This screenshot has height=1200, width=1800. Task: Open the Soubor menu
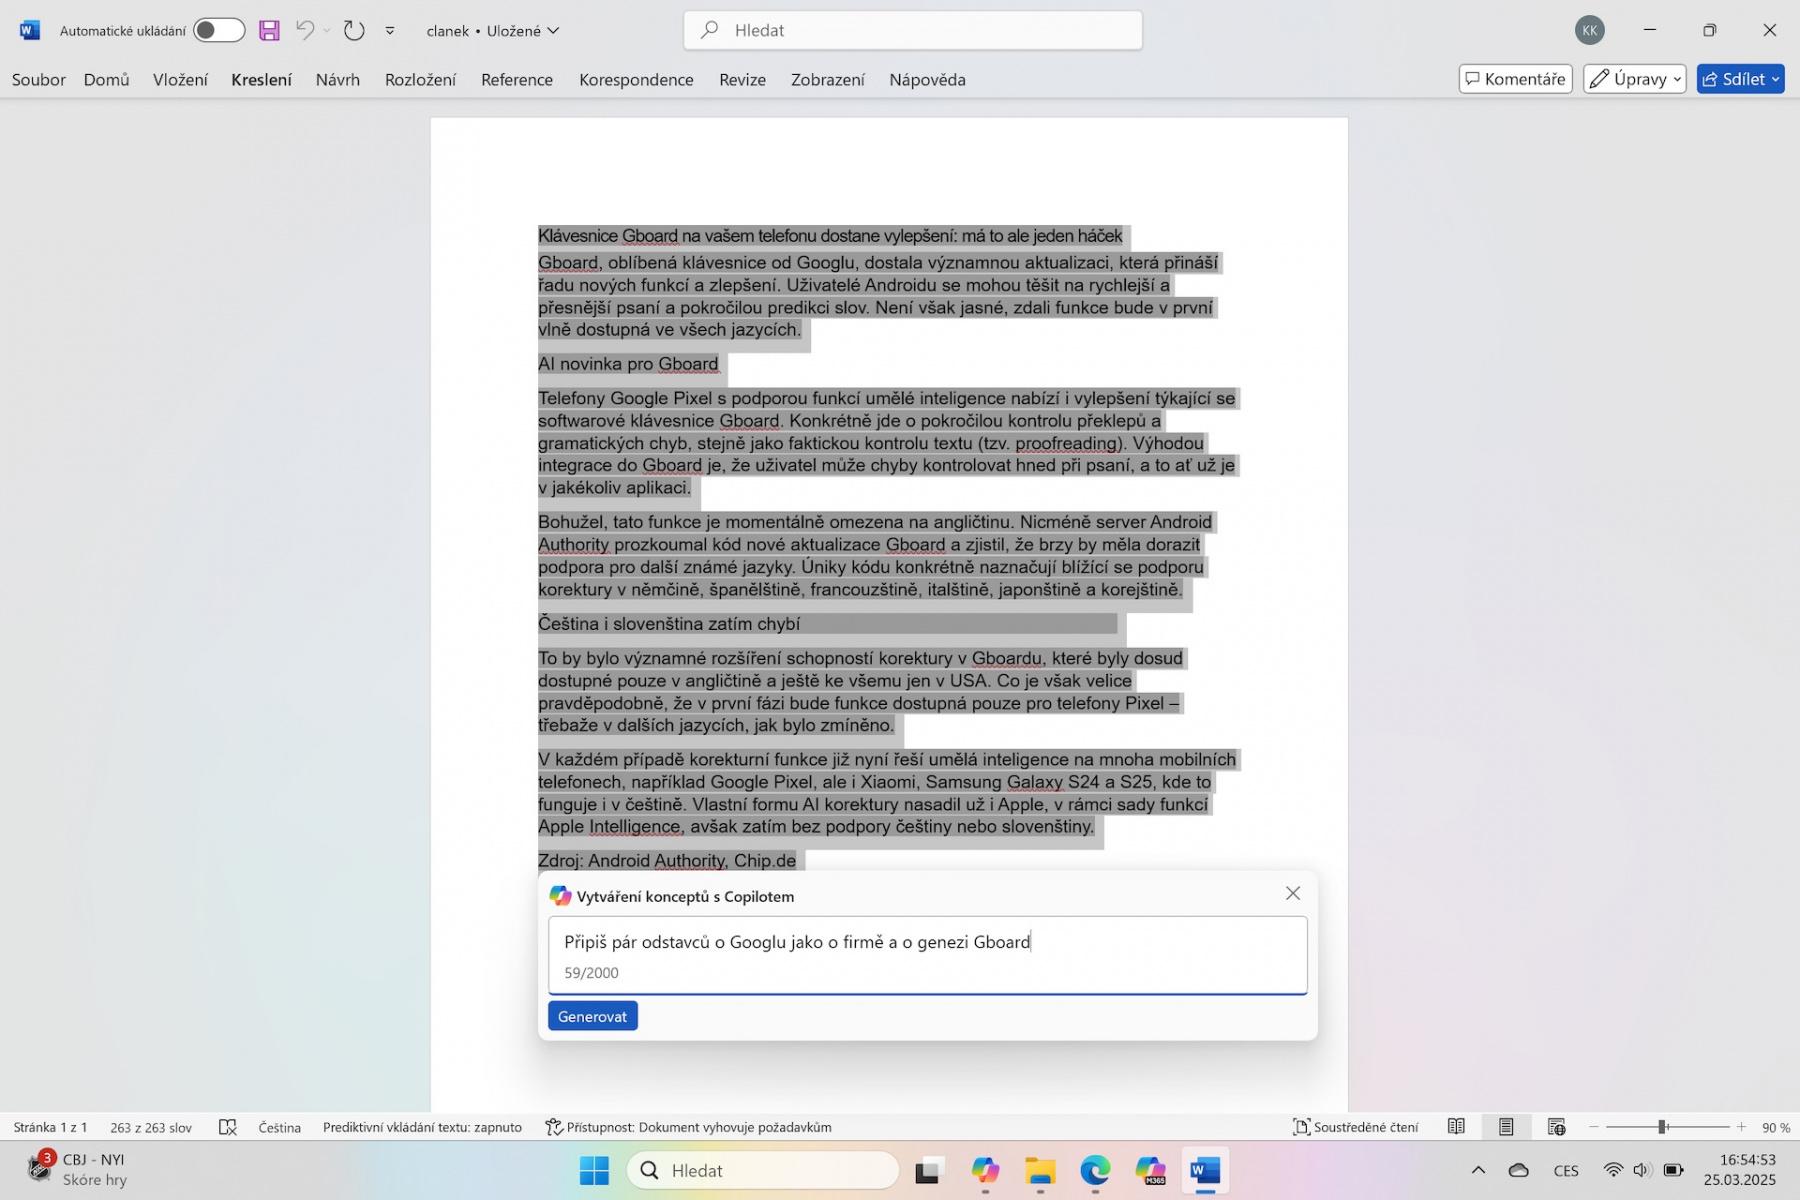point(39,80)
